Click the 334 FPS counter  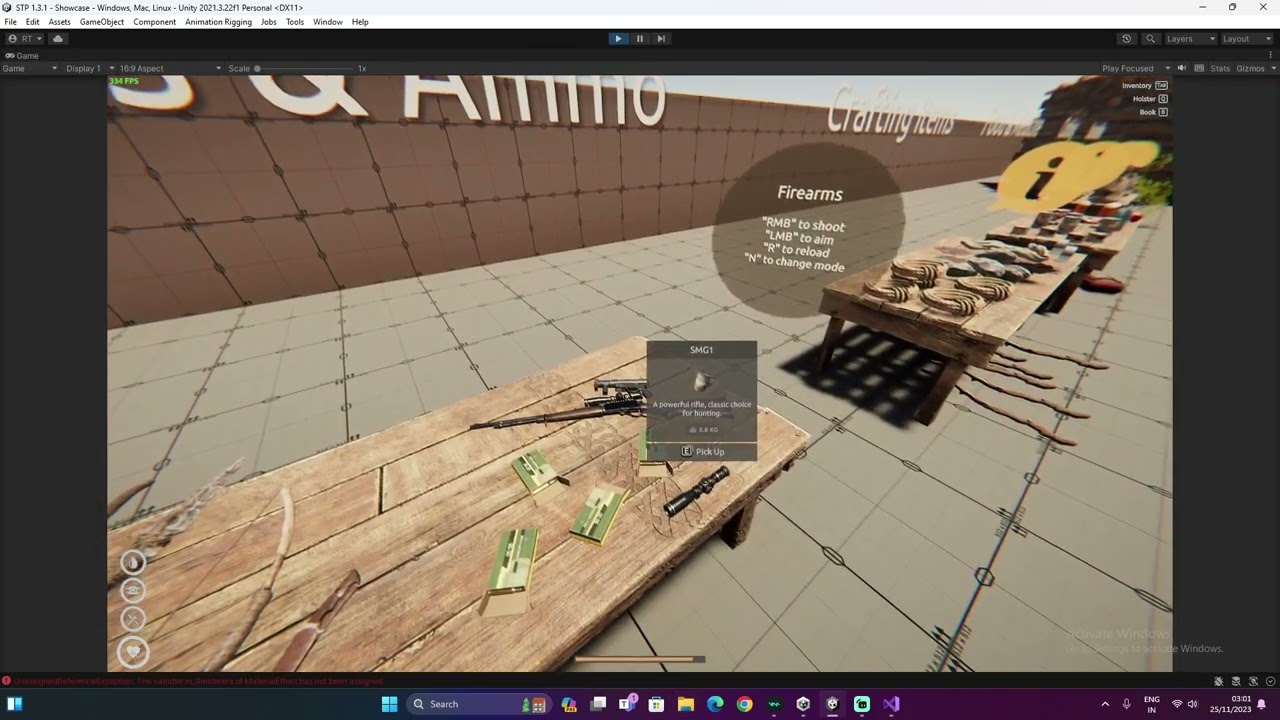point(124,81)
